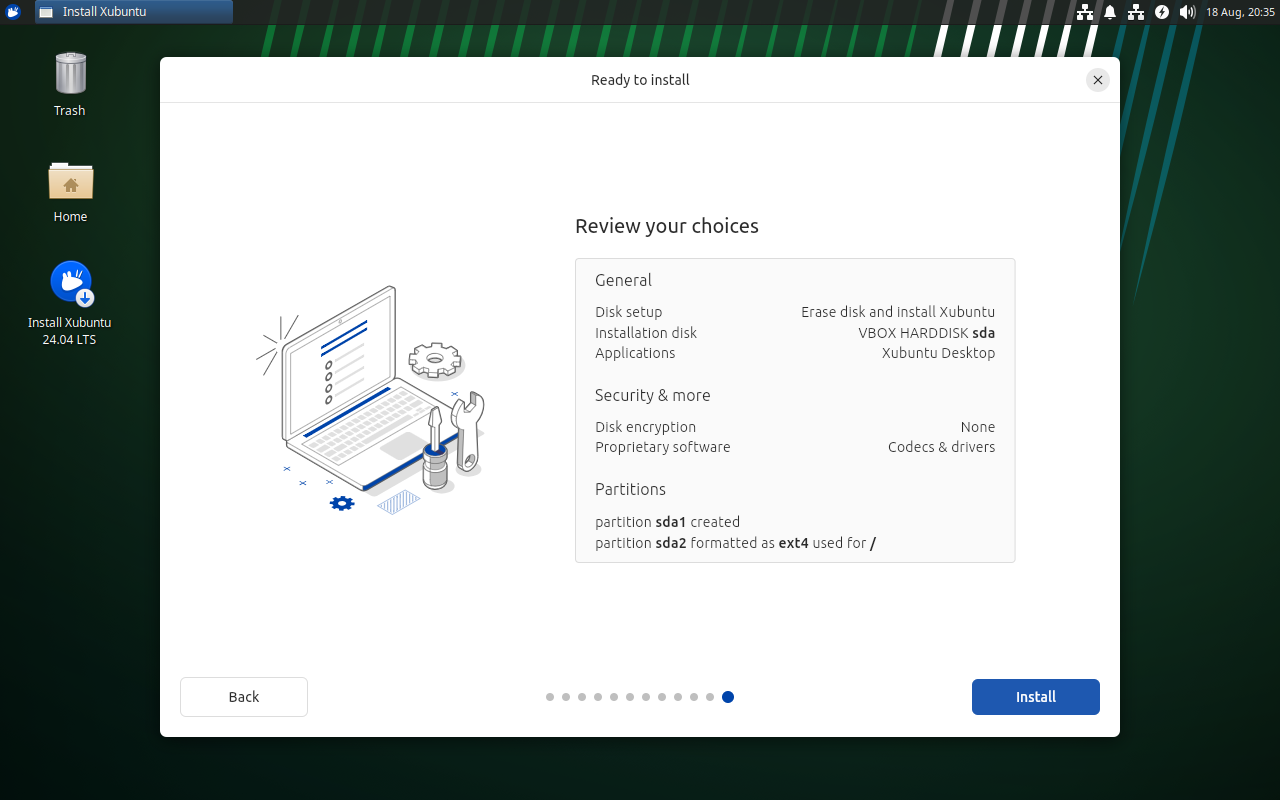Click the 'VBOX HARDDISK sda' value
Viewport: 1280px width, 800px height.
coord(927,333)
